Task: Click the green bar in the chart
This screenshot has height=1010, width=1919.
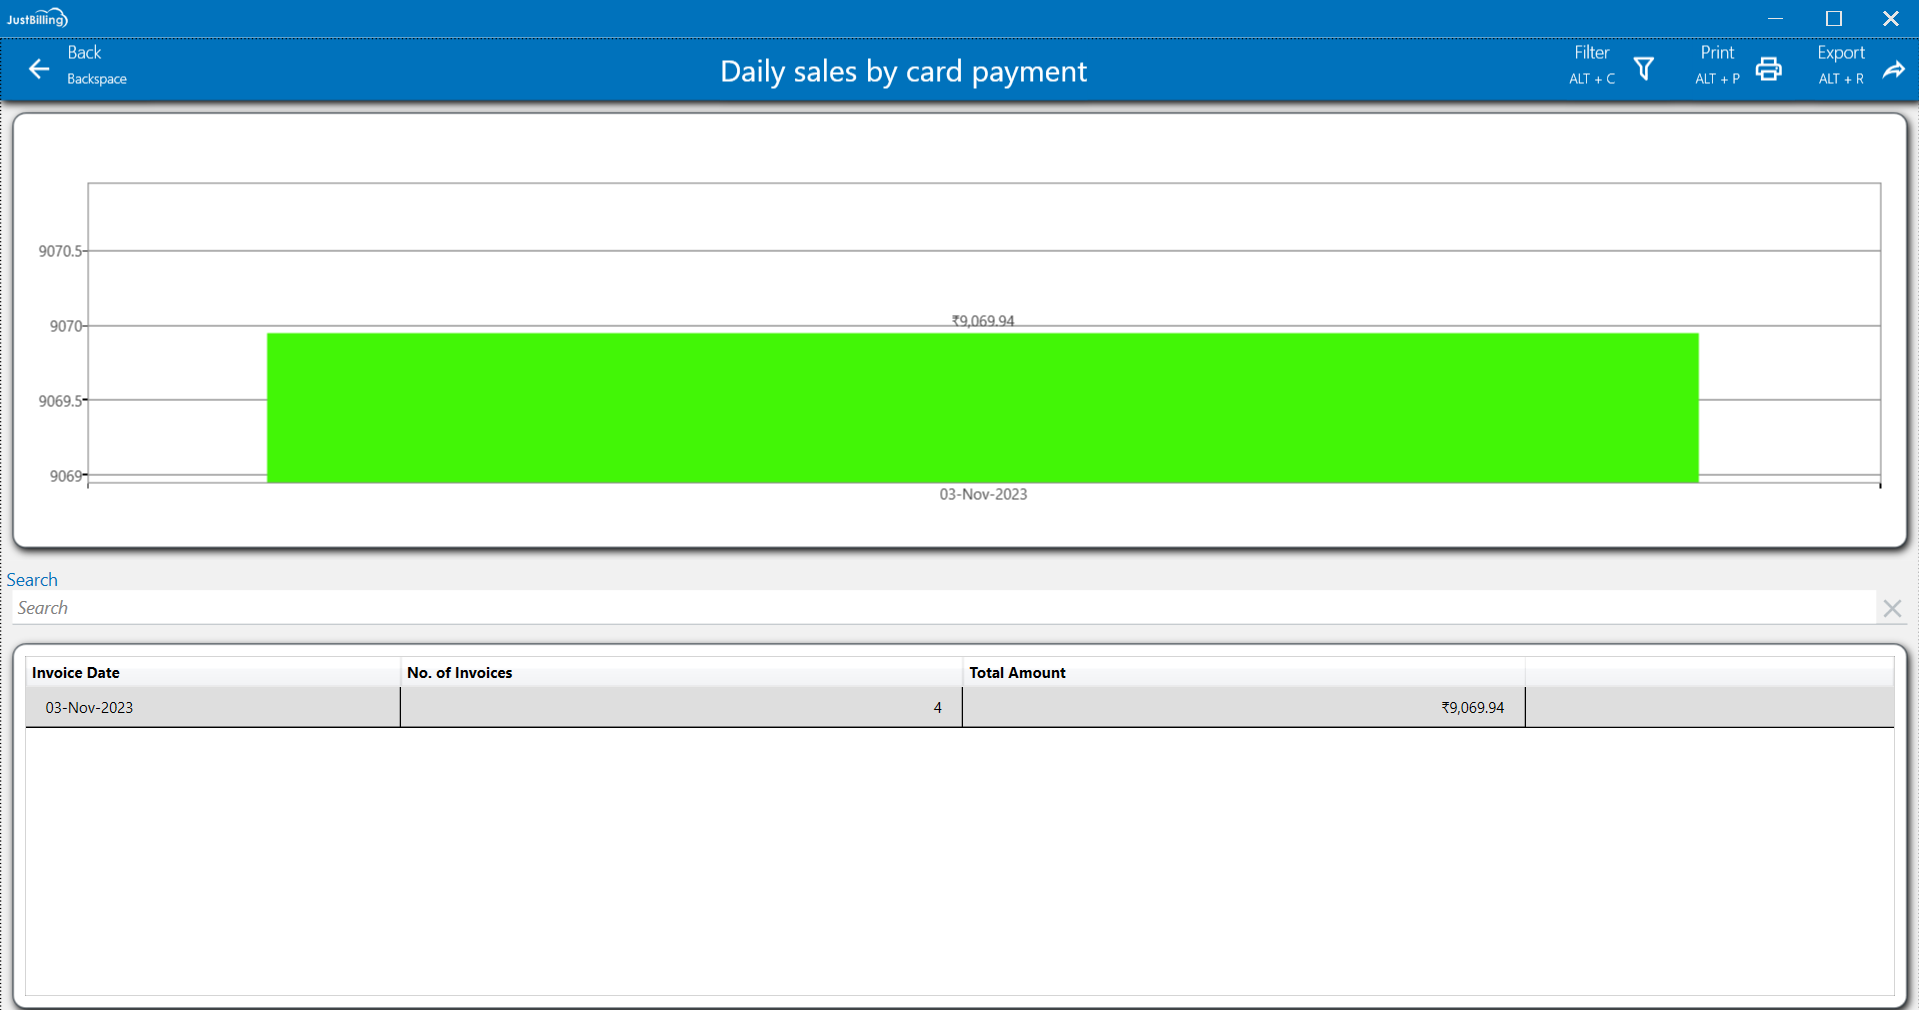Action: 982,408
